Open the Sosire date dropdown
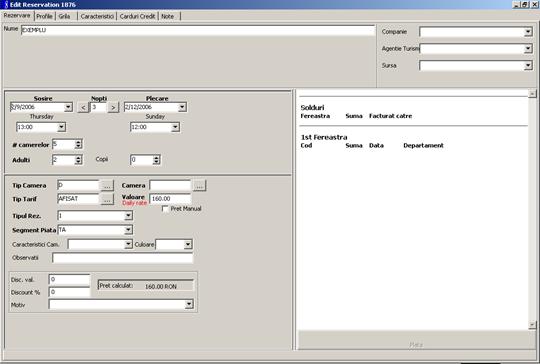Viewport: 540px width, 364px height. (68, 107)
